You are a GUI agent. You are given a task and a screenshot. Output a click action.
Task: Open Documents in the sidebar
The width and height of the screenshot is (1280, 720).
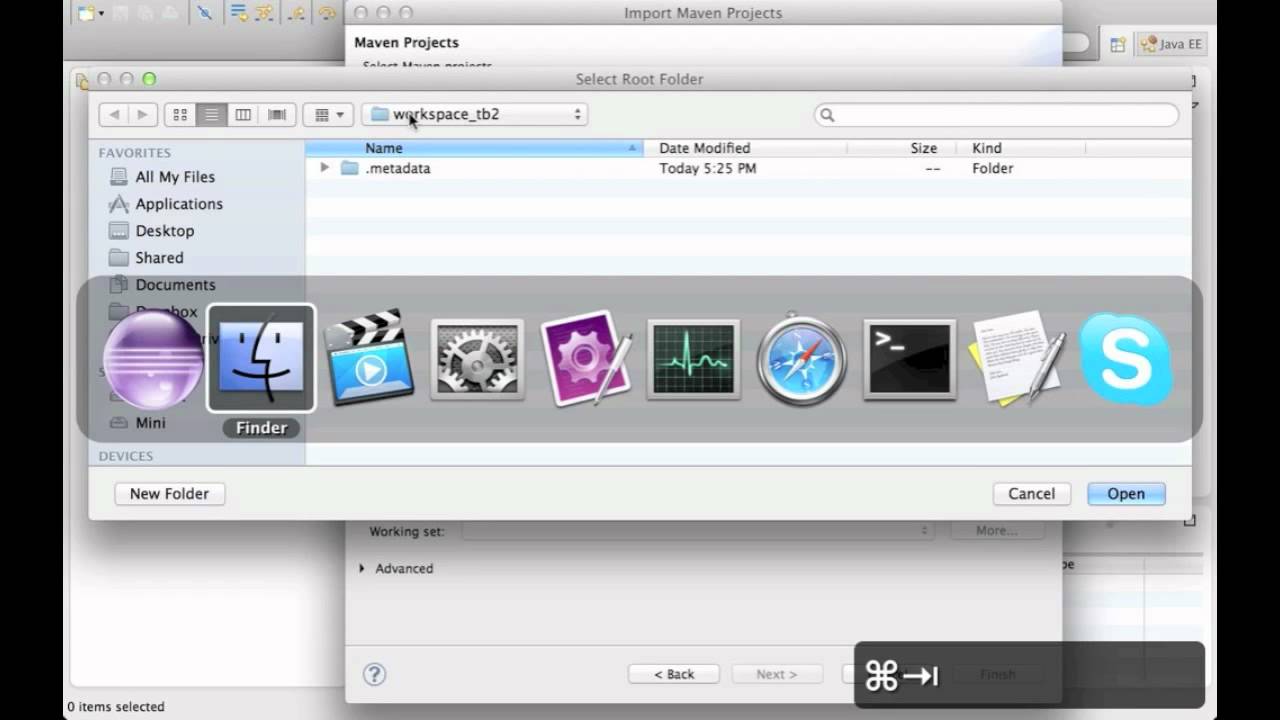(x=175, y=285)
